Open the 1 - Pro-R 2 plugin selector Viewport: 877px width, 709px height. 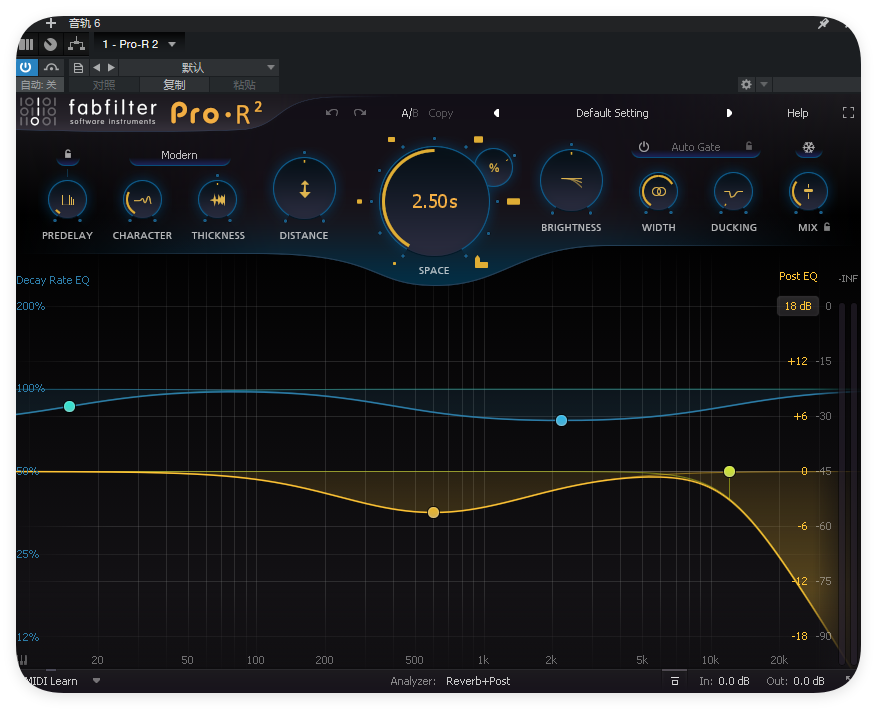139,44
